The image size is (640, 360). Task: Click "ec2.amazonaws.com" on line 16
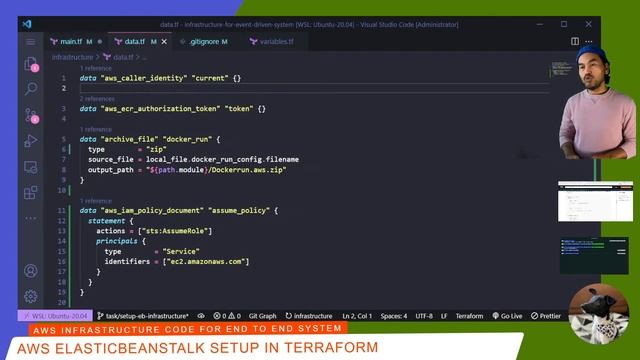point(206,262)
